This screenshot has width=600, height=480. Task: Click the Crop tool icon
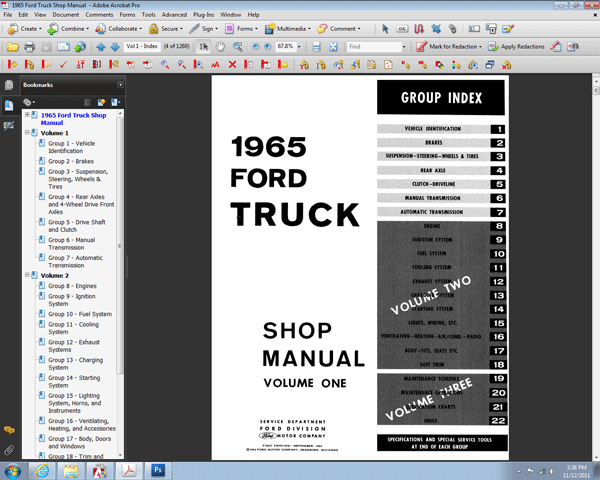pyautogui.click(x=436, y=29)
